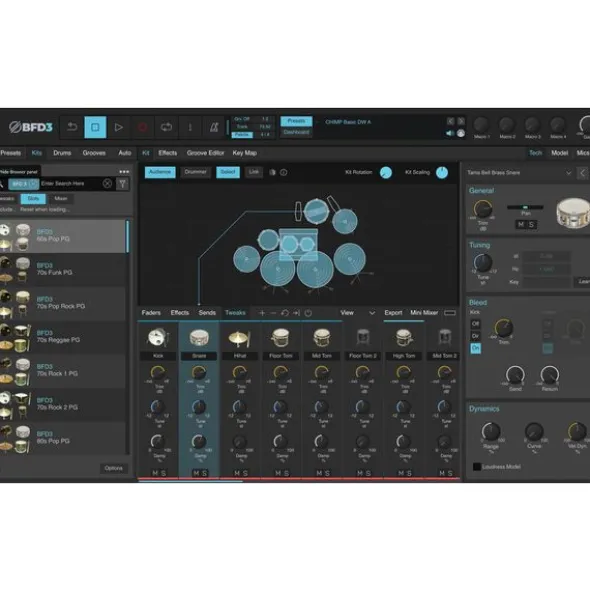The width and height of the screenshot is (590, 591).
Task: Click the reset circular-arrow mixer icon
Action: tap(285, 313)
